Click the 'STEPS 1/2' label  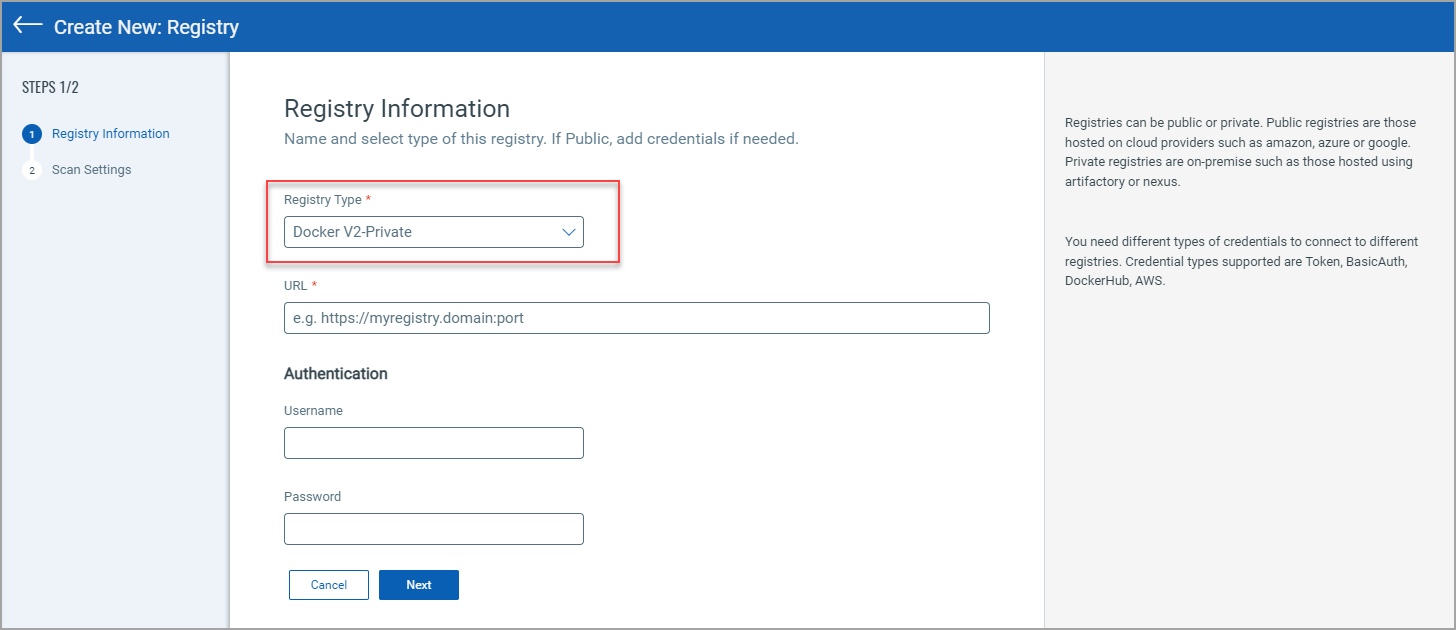(50, 87)
